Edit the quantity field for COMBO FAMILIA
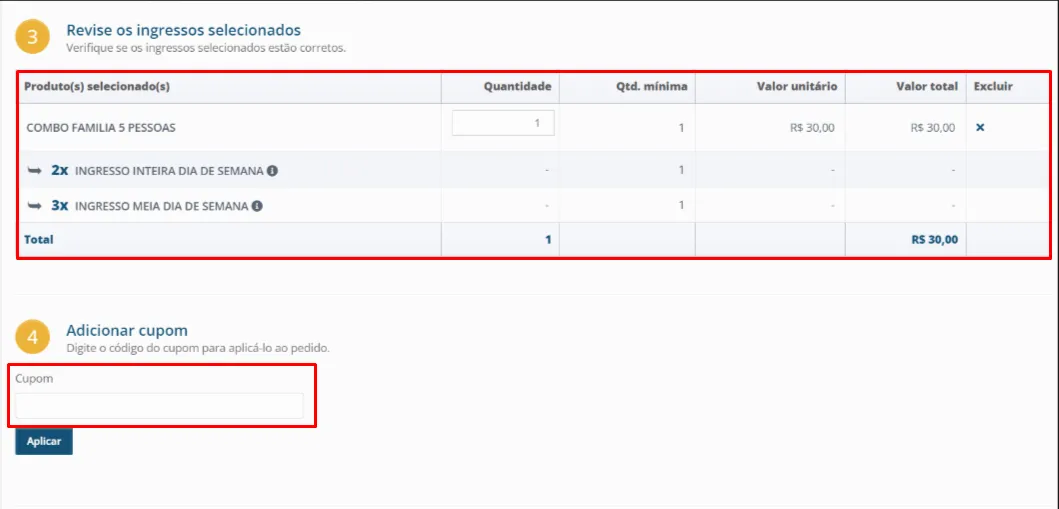The image size is (1059, 509). [503, 123]
